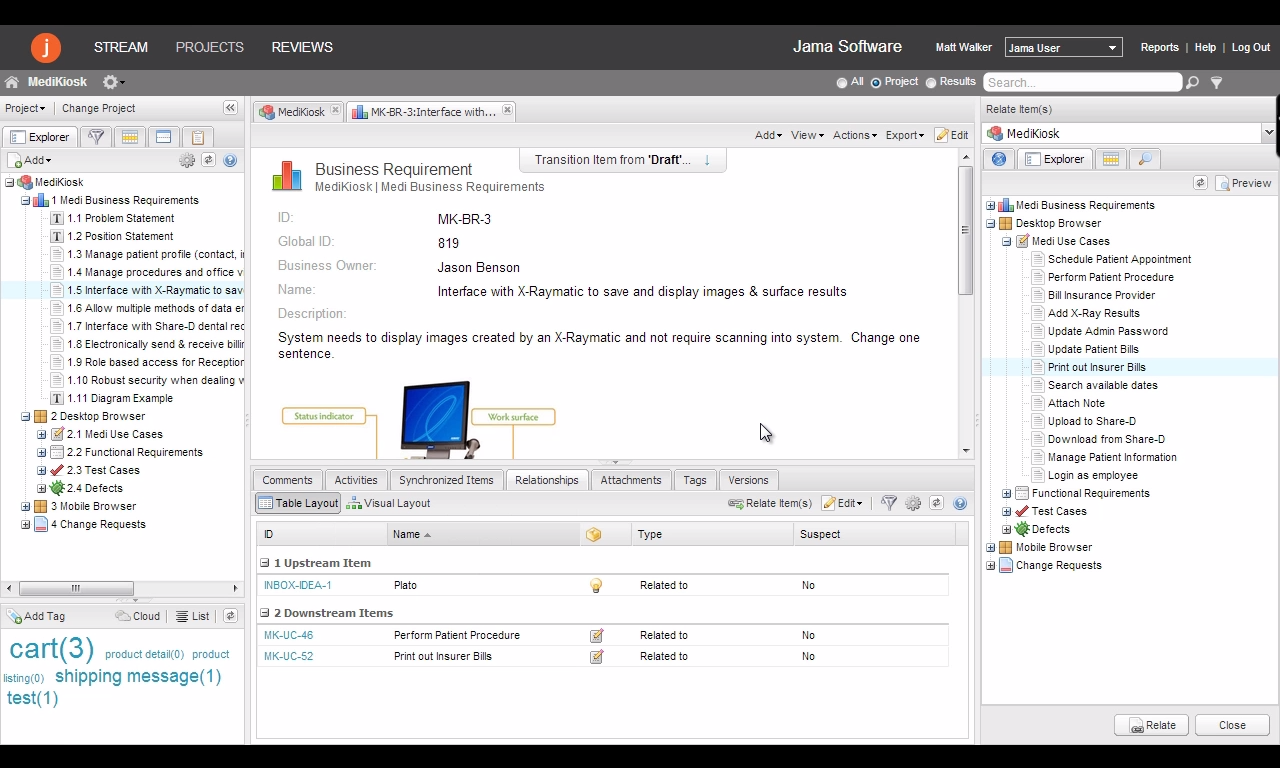The width and height of the screenshot is (1280, 768).
Task: Open the INBOX-IDEA-1 link
Action: [x=298, y=585]
